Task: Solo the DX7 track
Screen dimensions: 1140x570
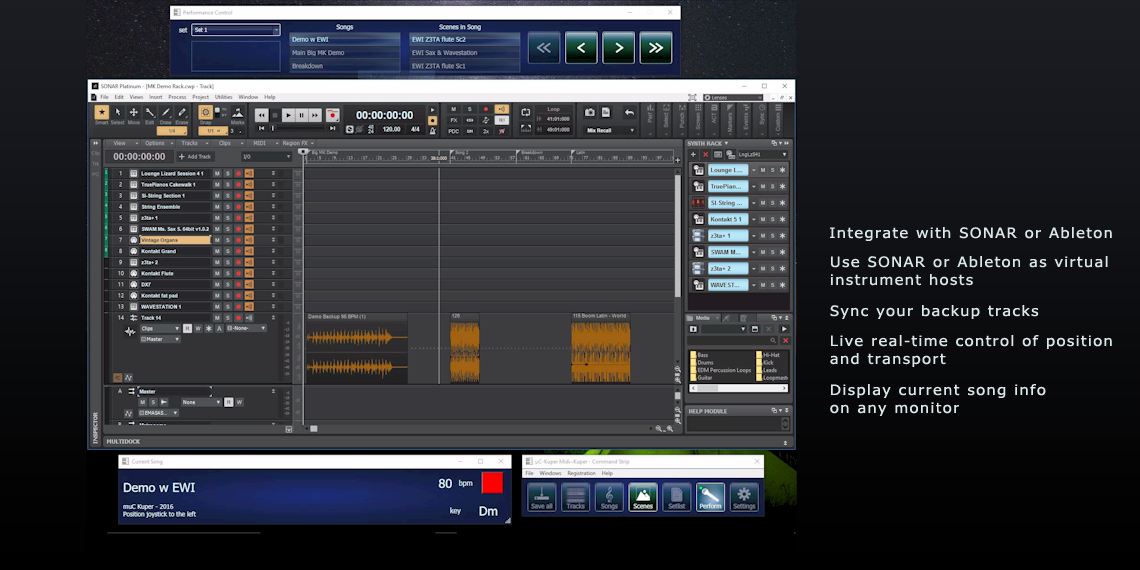Action: (228, 284)
